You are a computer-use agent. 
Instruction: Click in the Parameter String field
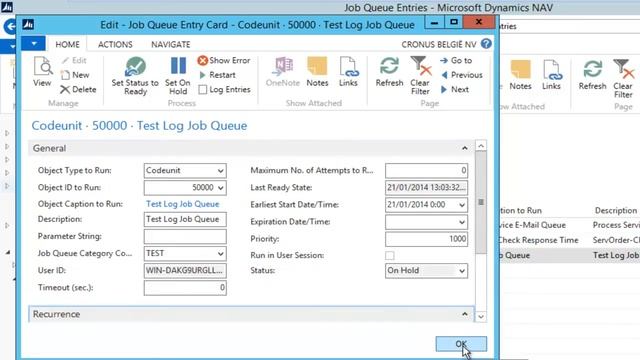coord(185,236)
